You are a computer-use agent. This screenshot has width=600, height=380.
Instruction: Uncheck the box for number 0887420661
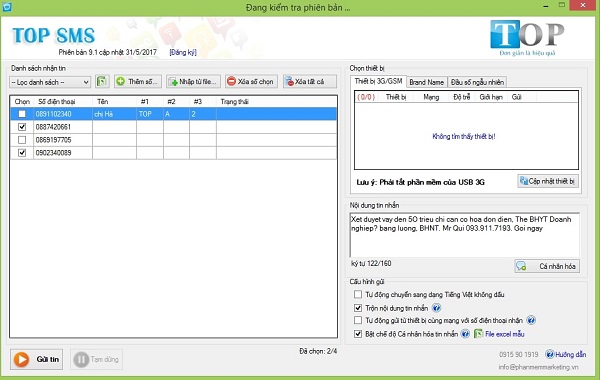point(22,127)
